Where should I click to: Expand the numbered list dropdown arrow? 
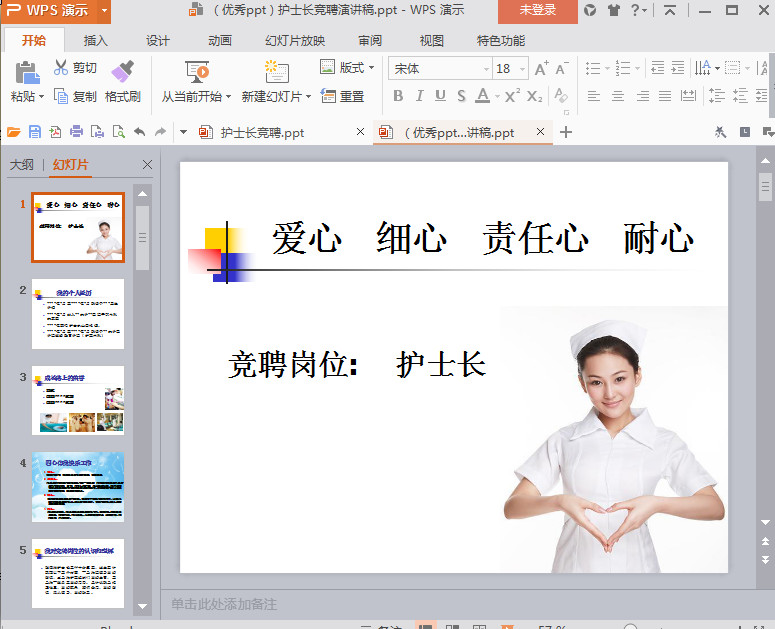[638, 68]
